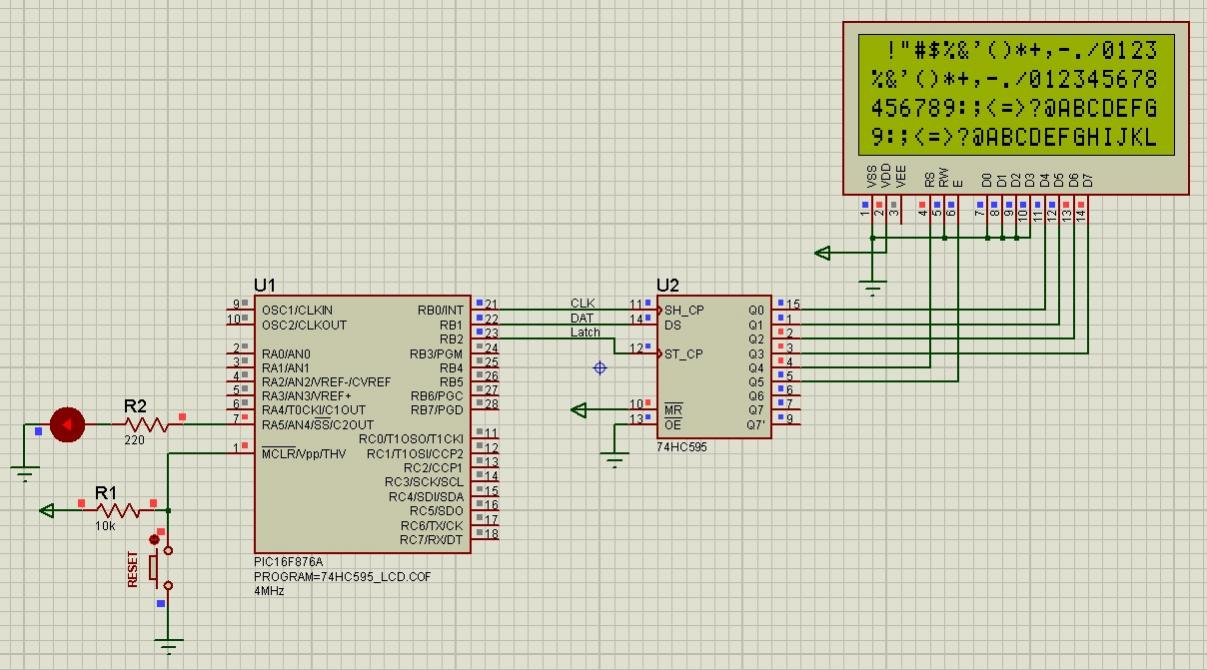Click the DAT wire label
Image resolution: width=1207 pixels, height=670 pixels.
pyautogui.click(x=582, y=318)
